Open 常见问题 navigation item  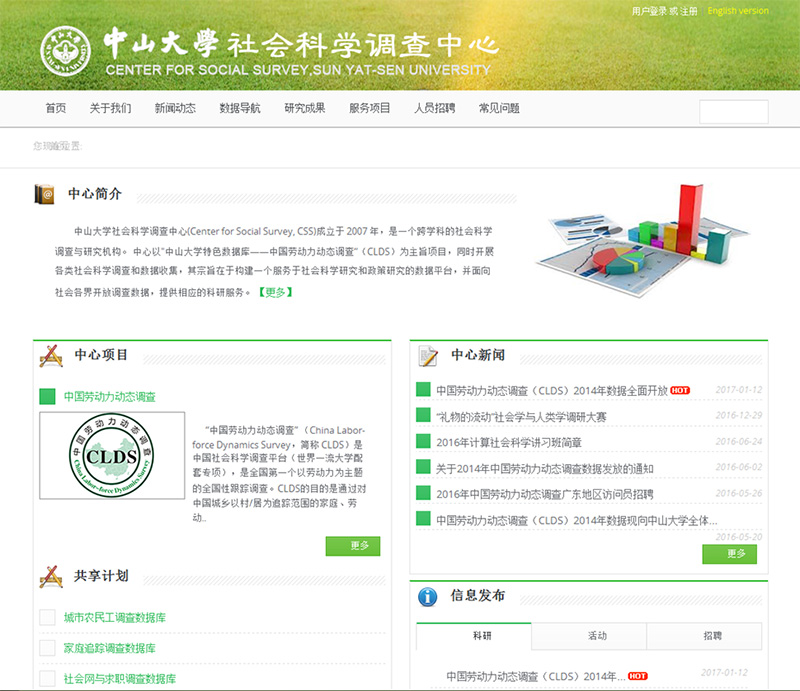point(499,108)
